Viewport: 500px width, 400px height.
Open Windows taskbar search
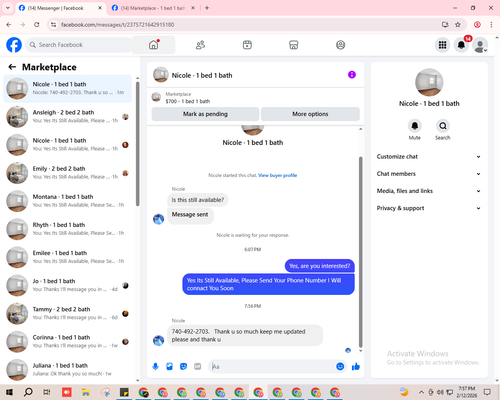28,392
